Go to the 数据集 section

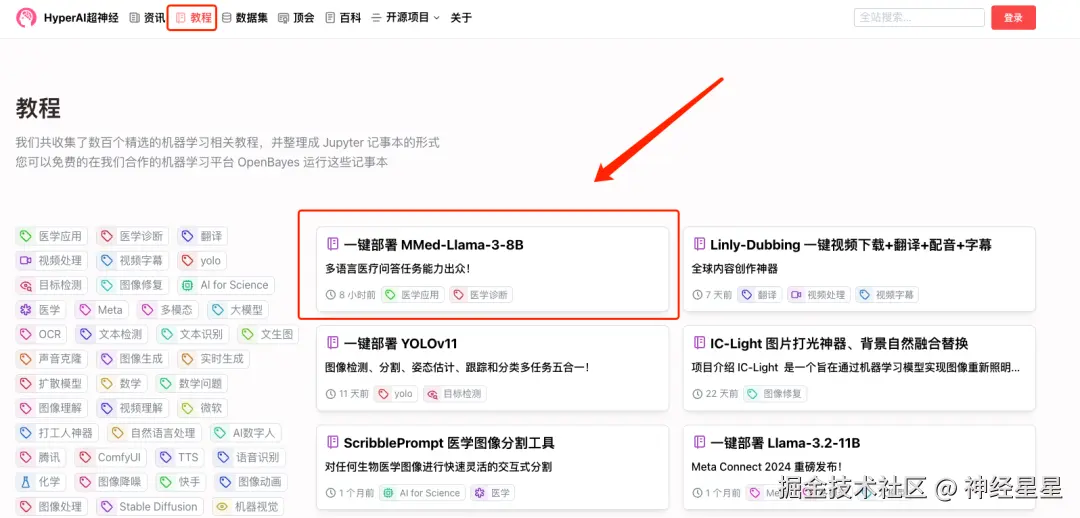tap(245, 18)
